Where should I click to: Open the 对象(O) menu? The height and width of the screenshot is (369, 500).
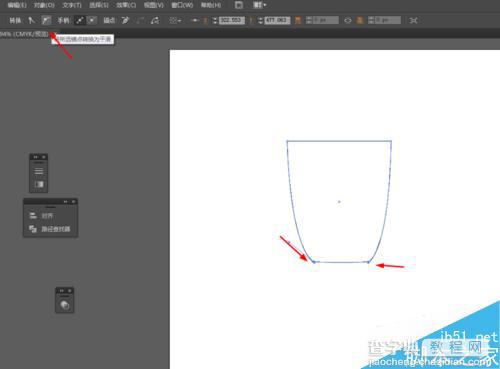44,5
